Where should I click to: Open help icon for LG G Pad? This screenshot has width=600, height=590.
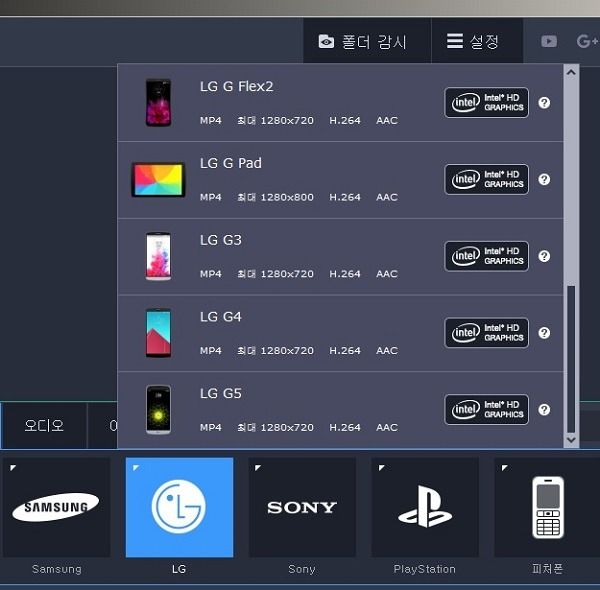pyautogui.click(x=544, y=179)
